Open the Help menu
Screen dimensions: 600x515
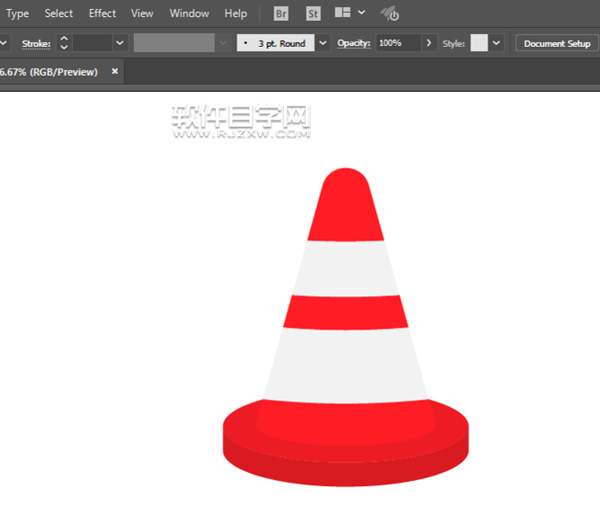click(236, 14)
